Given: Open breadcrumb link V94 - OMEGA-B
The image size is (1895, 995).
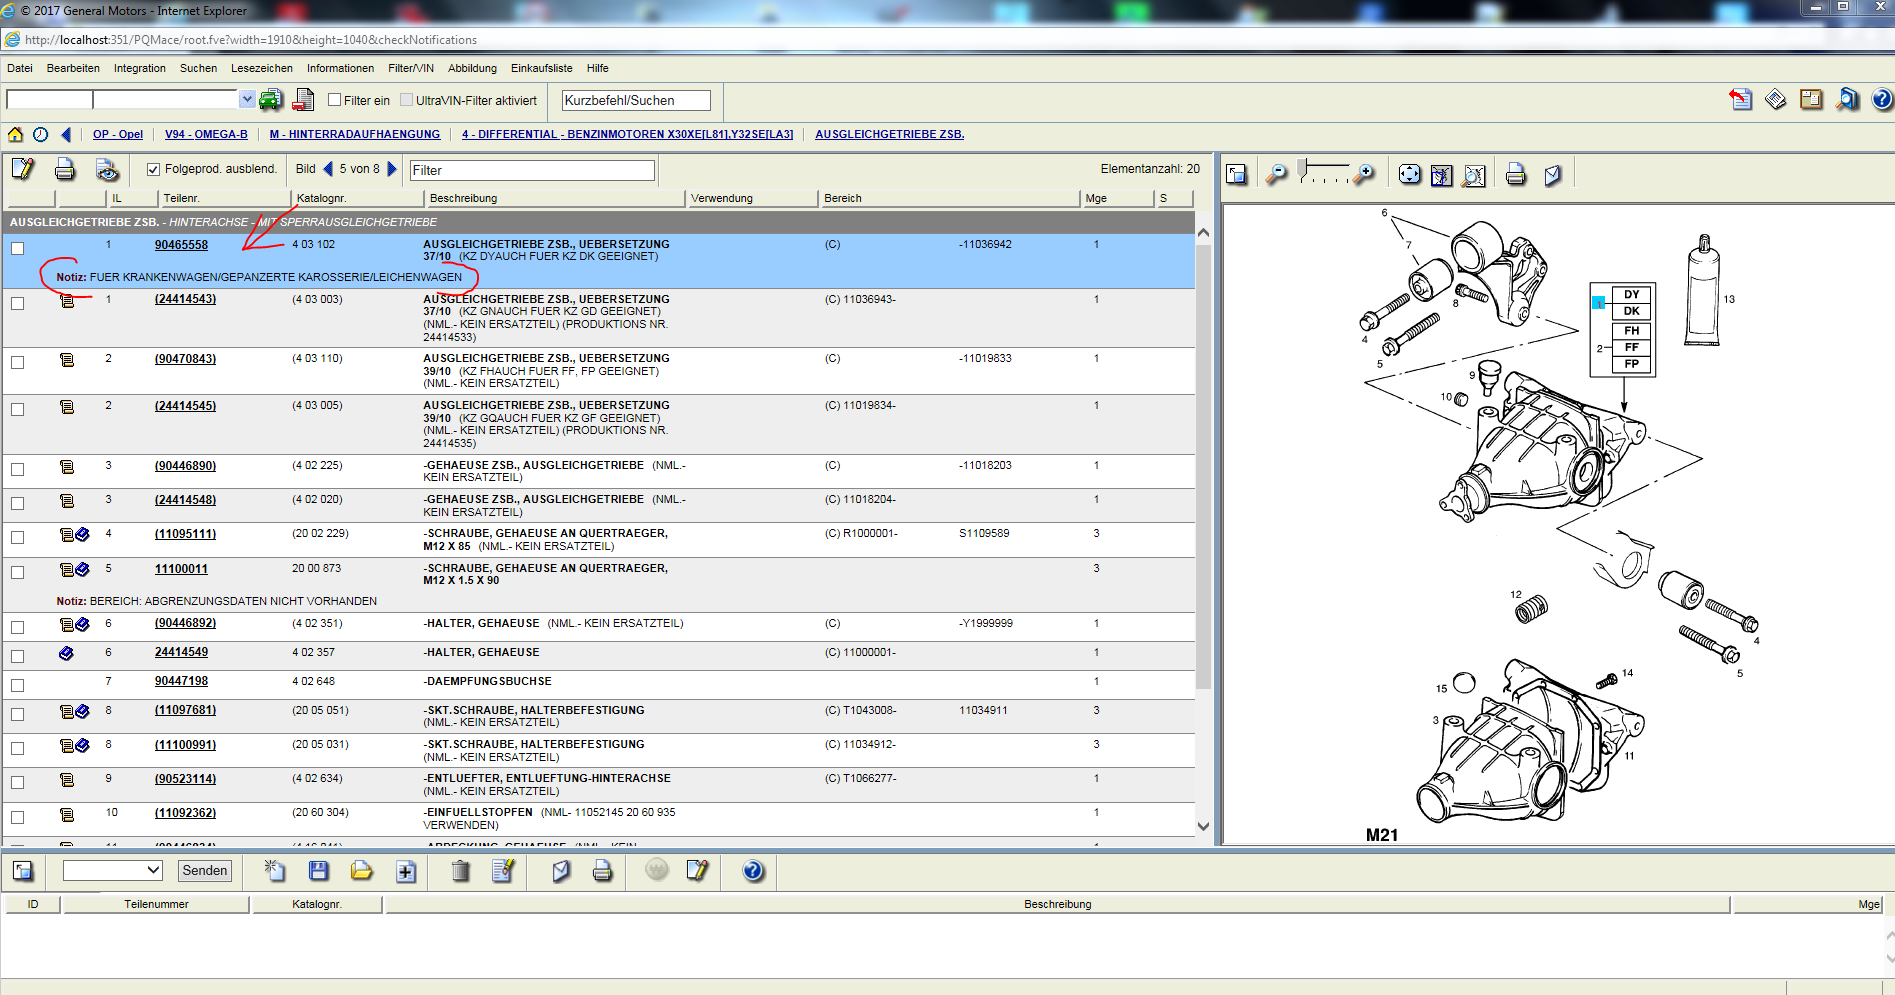Looking at the screenshot, I should click(x=206, y=134).
